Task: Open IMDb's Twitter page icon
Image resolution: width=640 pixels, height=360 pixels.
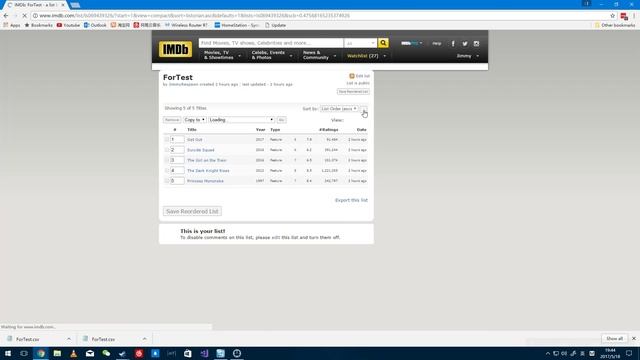Action: pos(464,44)
